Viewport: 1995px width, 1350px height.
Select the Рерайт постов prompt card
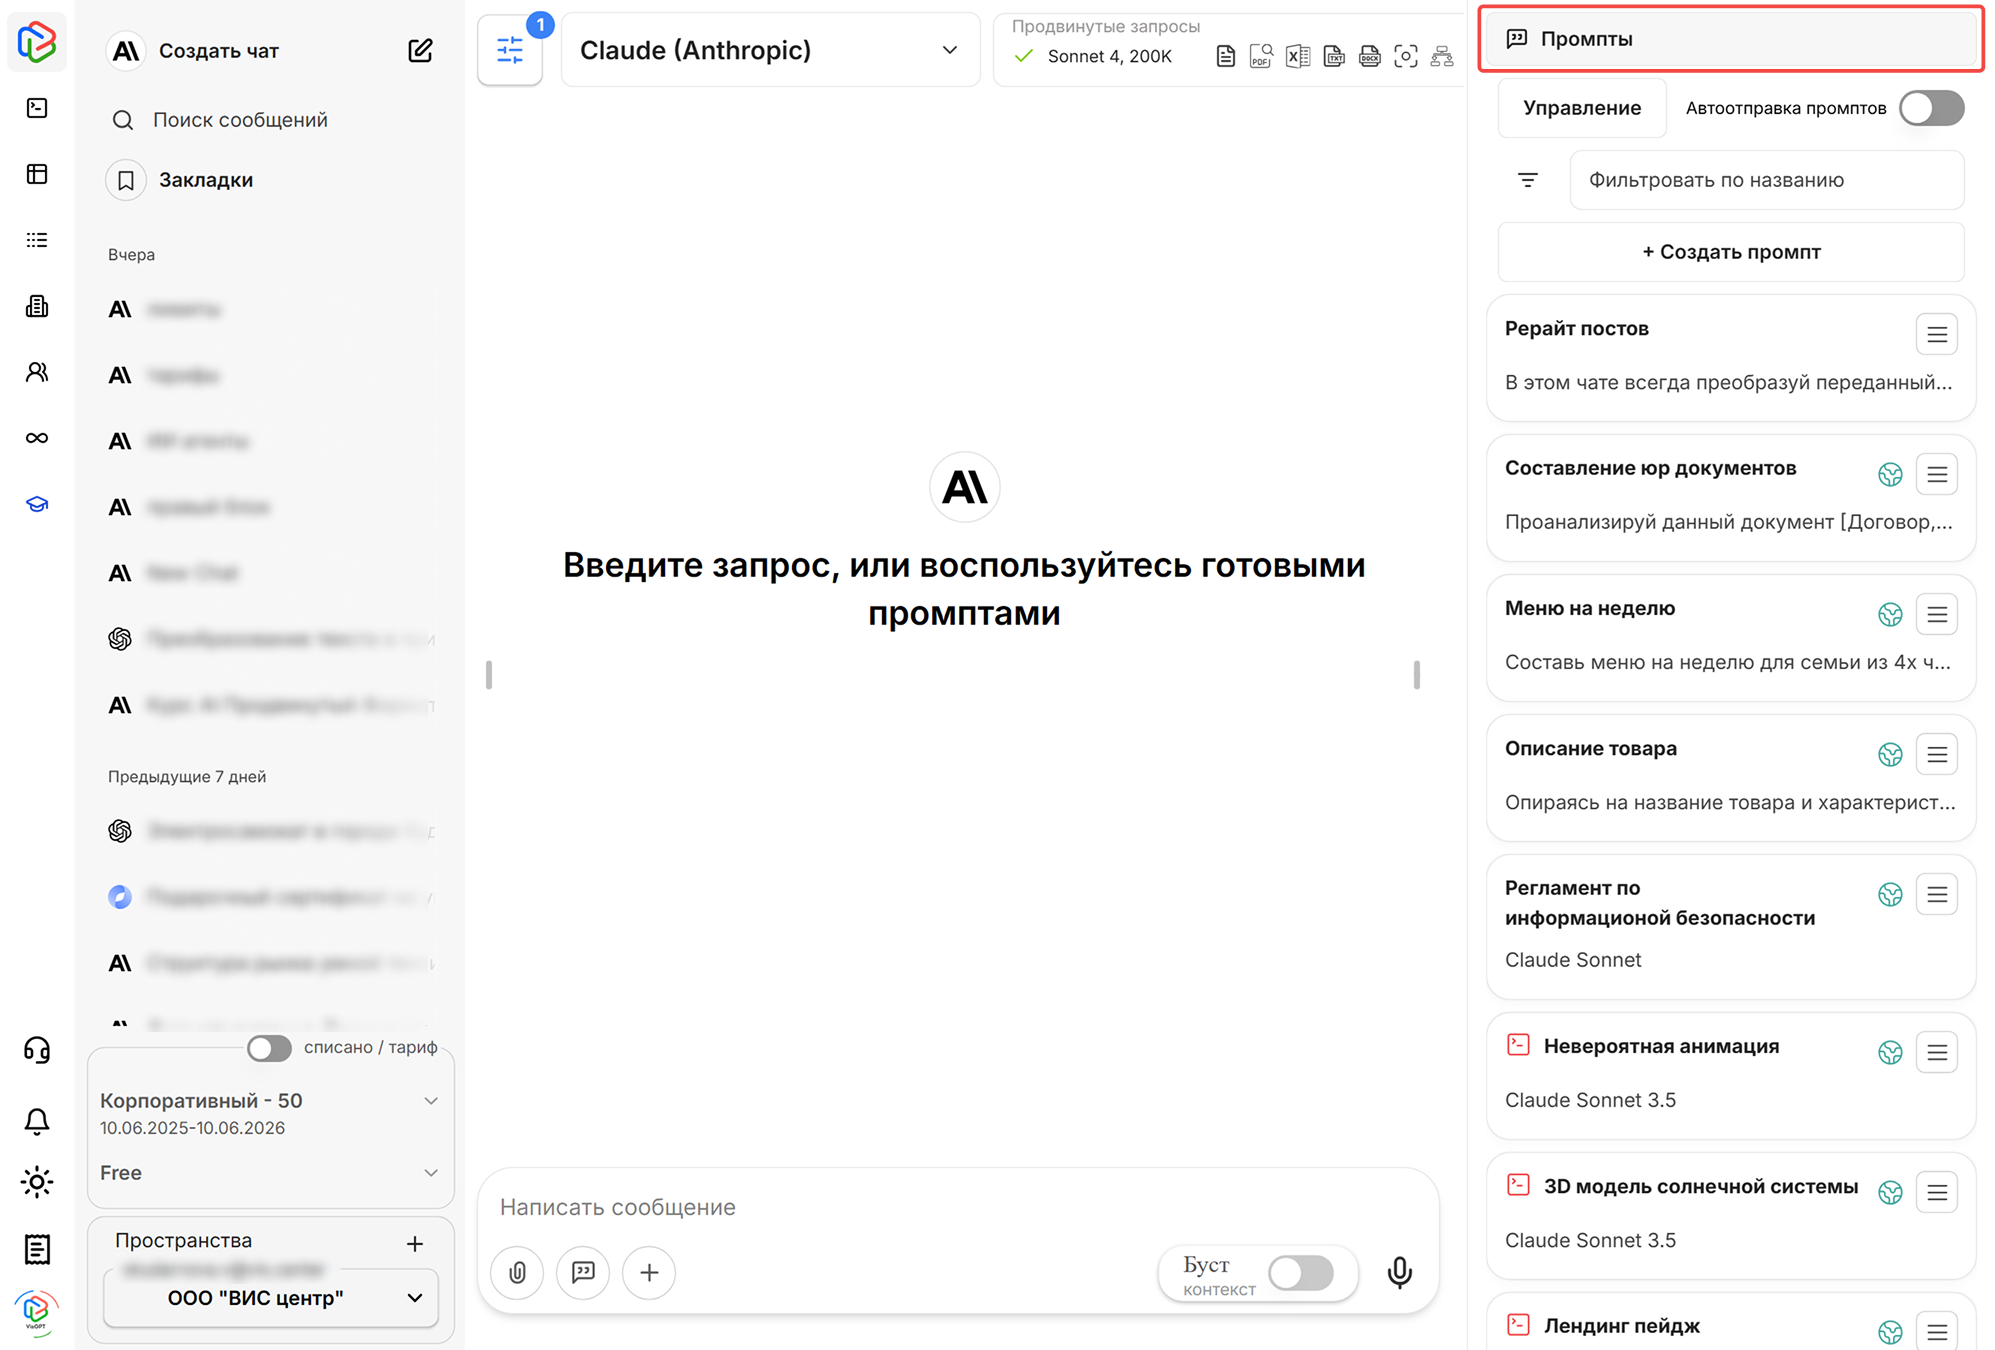pos(1731,357)
